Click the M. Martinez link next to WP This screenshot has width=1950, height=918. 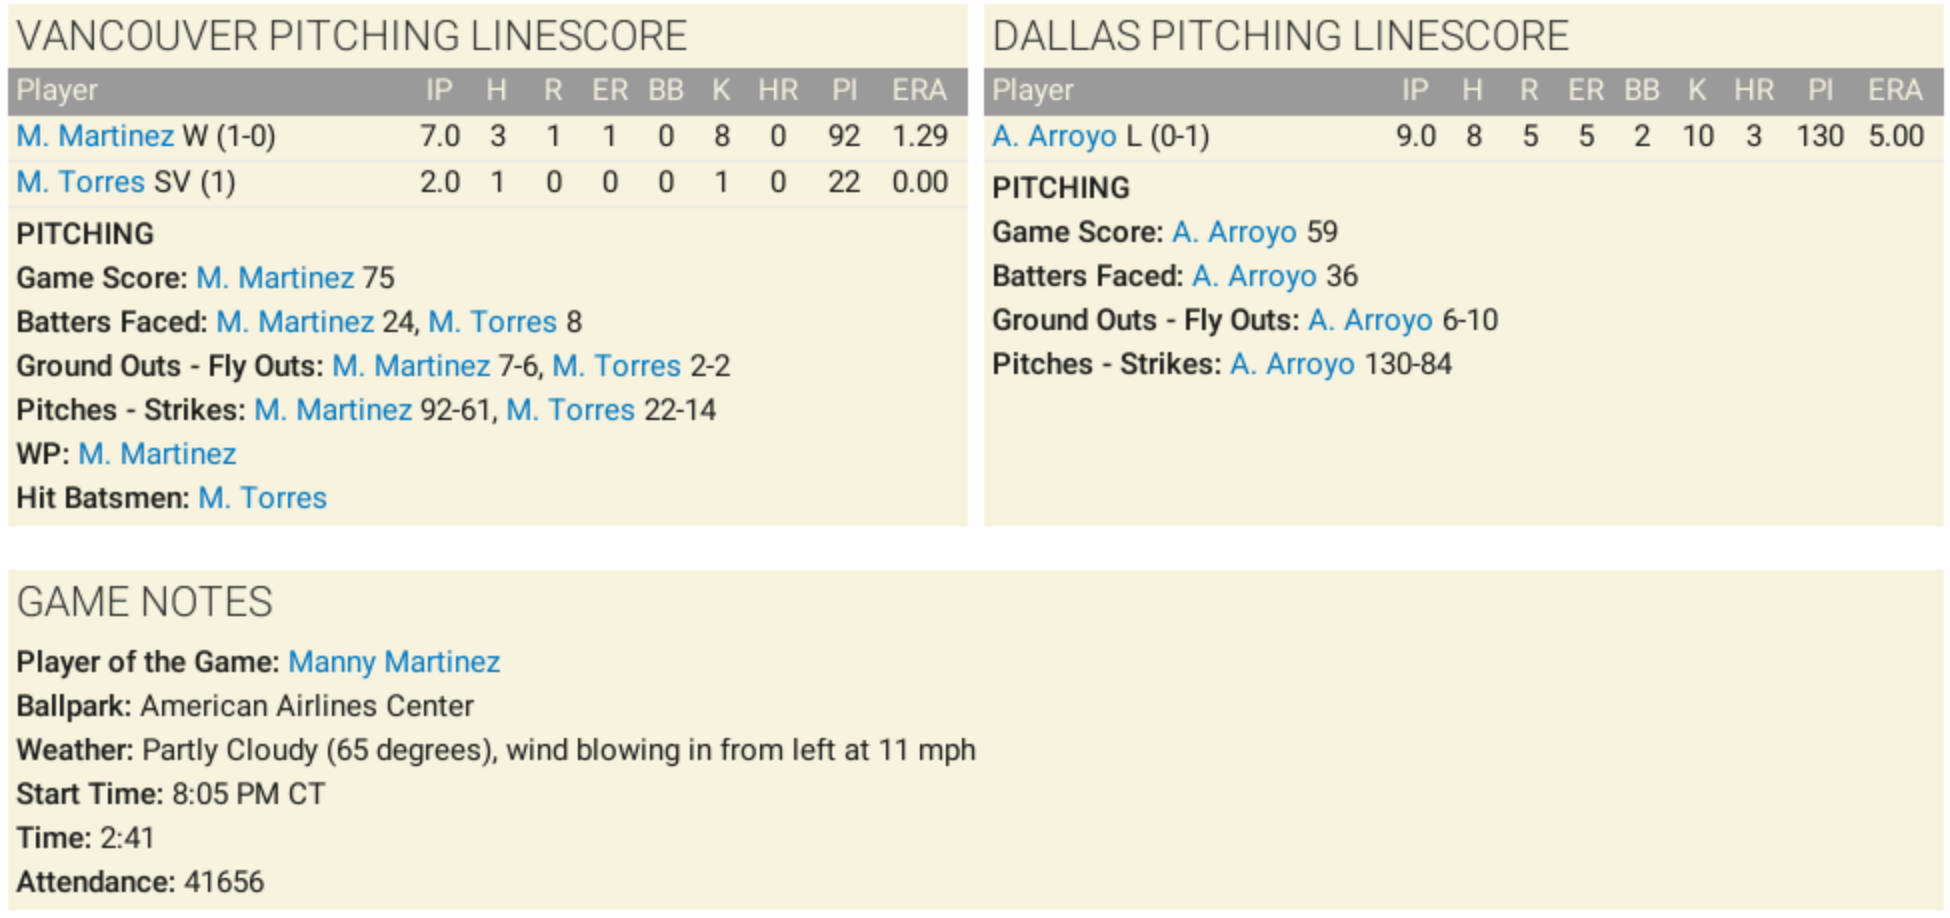tap(157, 454)
